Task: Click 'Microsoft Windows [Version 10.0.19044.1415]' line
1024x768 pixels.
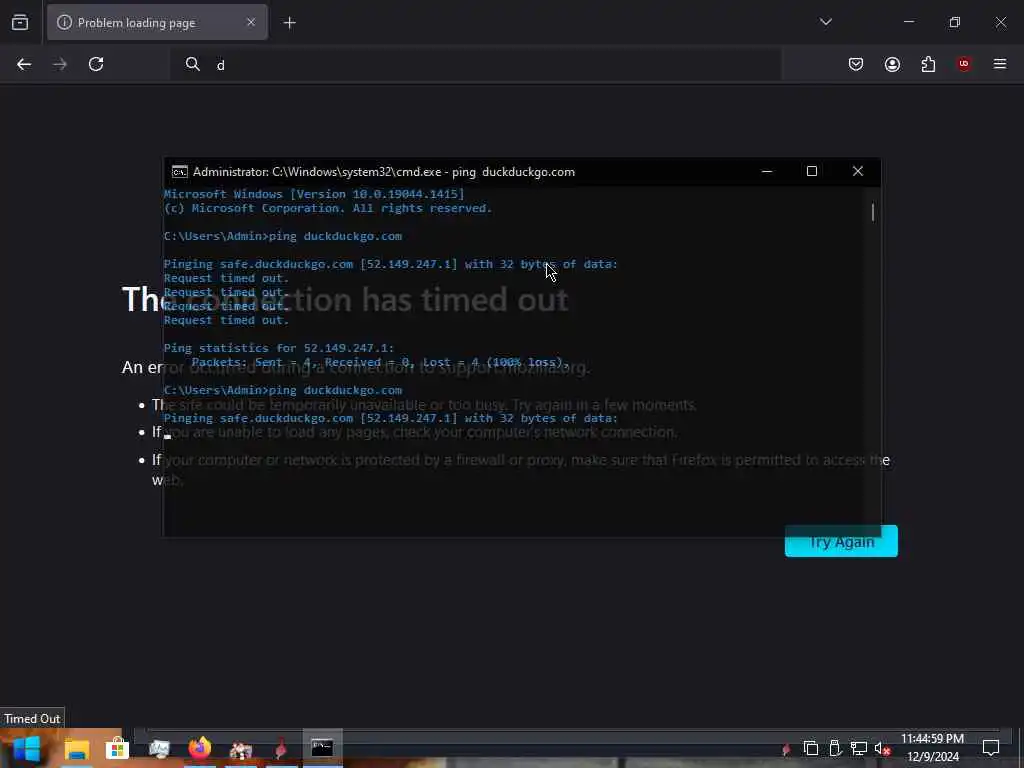Action: (313, 194)
